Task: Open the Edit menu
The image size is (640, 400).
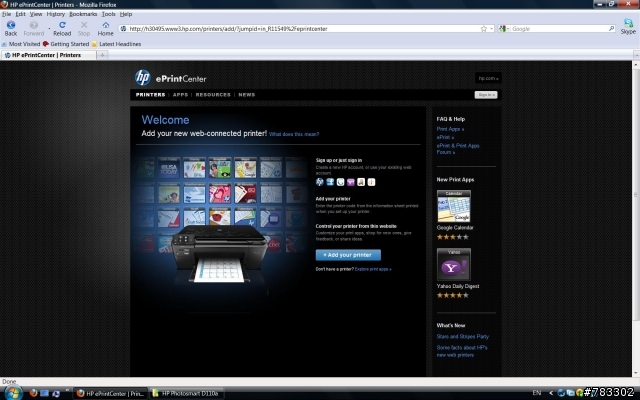Action: click(x=20, y=14)
